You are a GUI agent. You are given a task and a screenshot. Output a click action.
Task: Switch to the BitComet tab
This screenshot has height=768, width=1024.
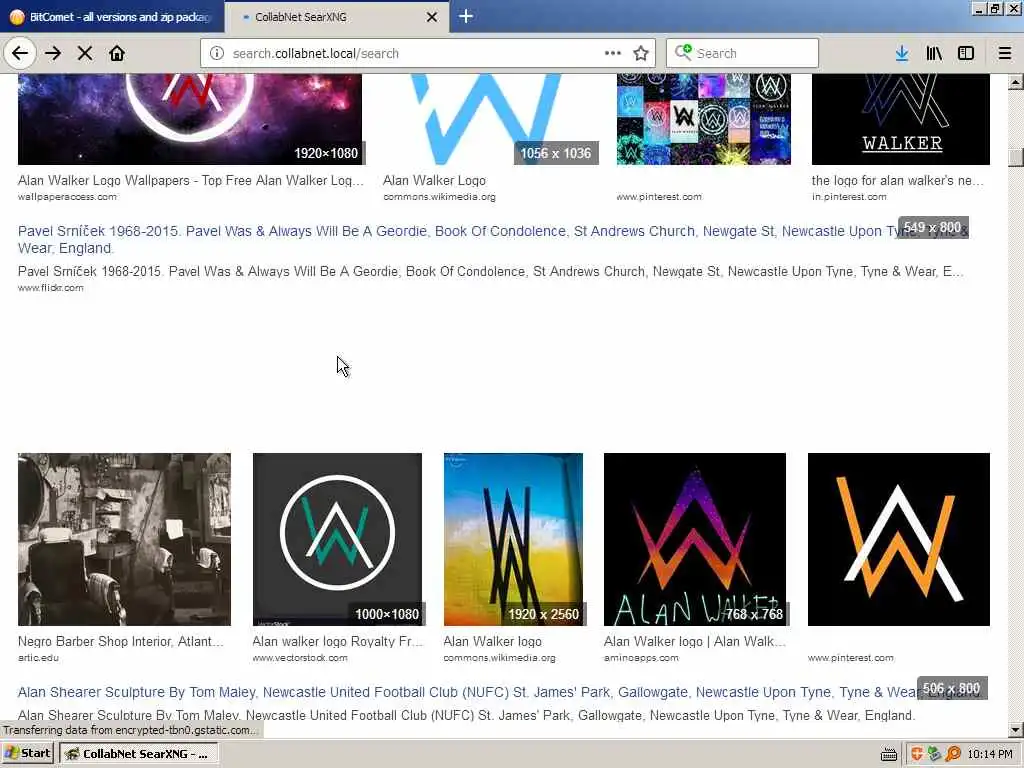pos(112,17)
